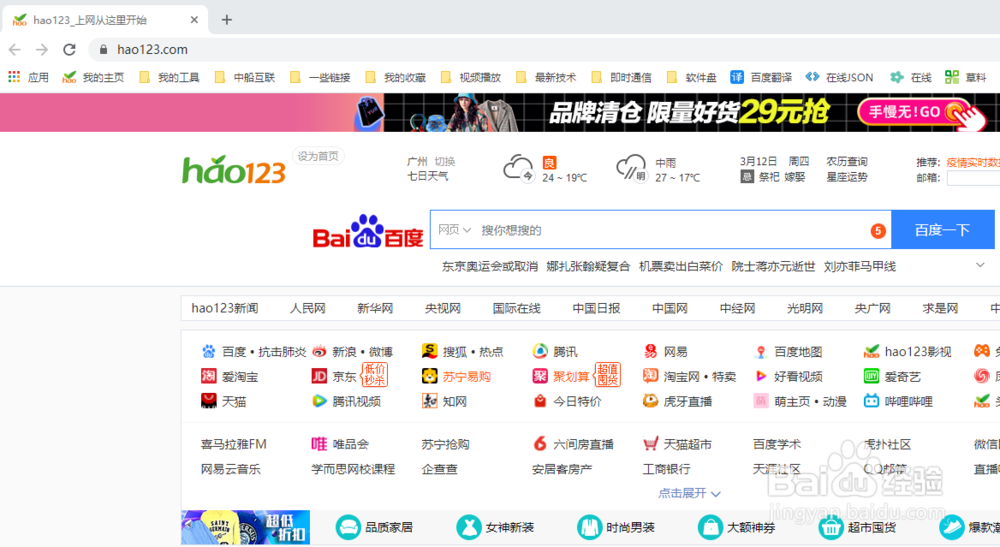Open 视频播放 bookmark folder
This screenshot has height=547, width=1000.
[471, 77]
